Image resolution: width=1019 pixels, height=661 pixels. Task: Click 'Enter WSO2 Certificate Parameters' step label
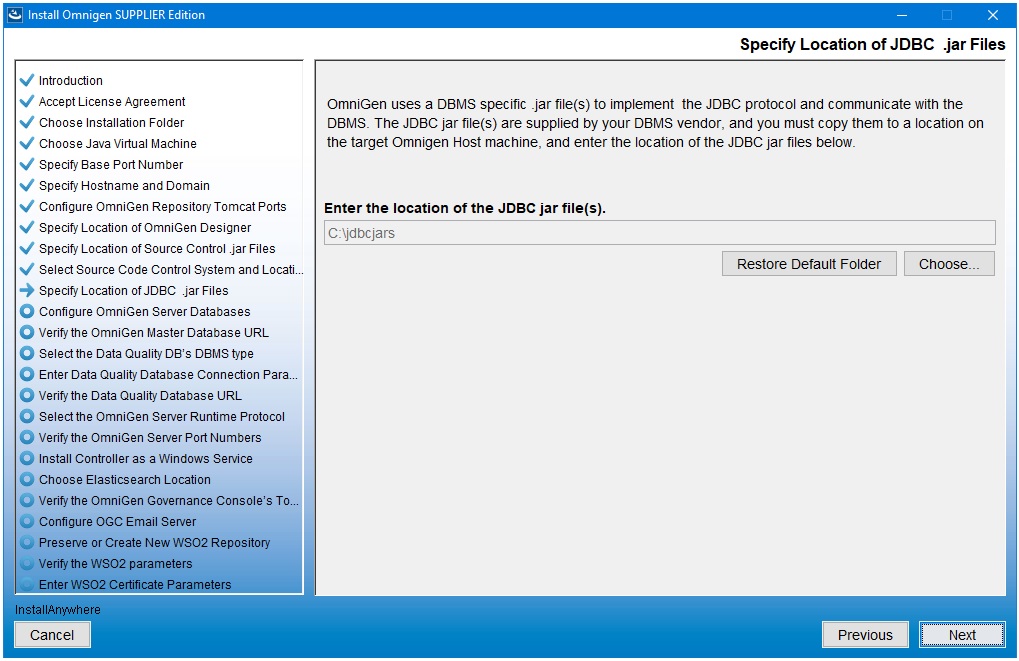[135, 584]
